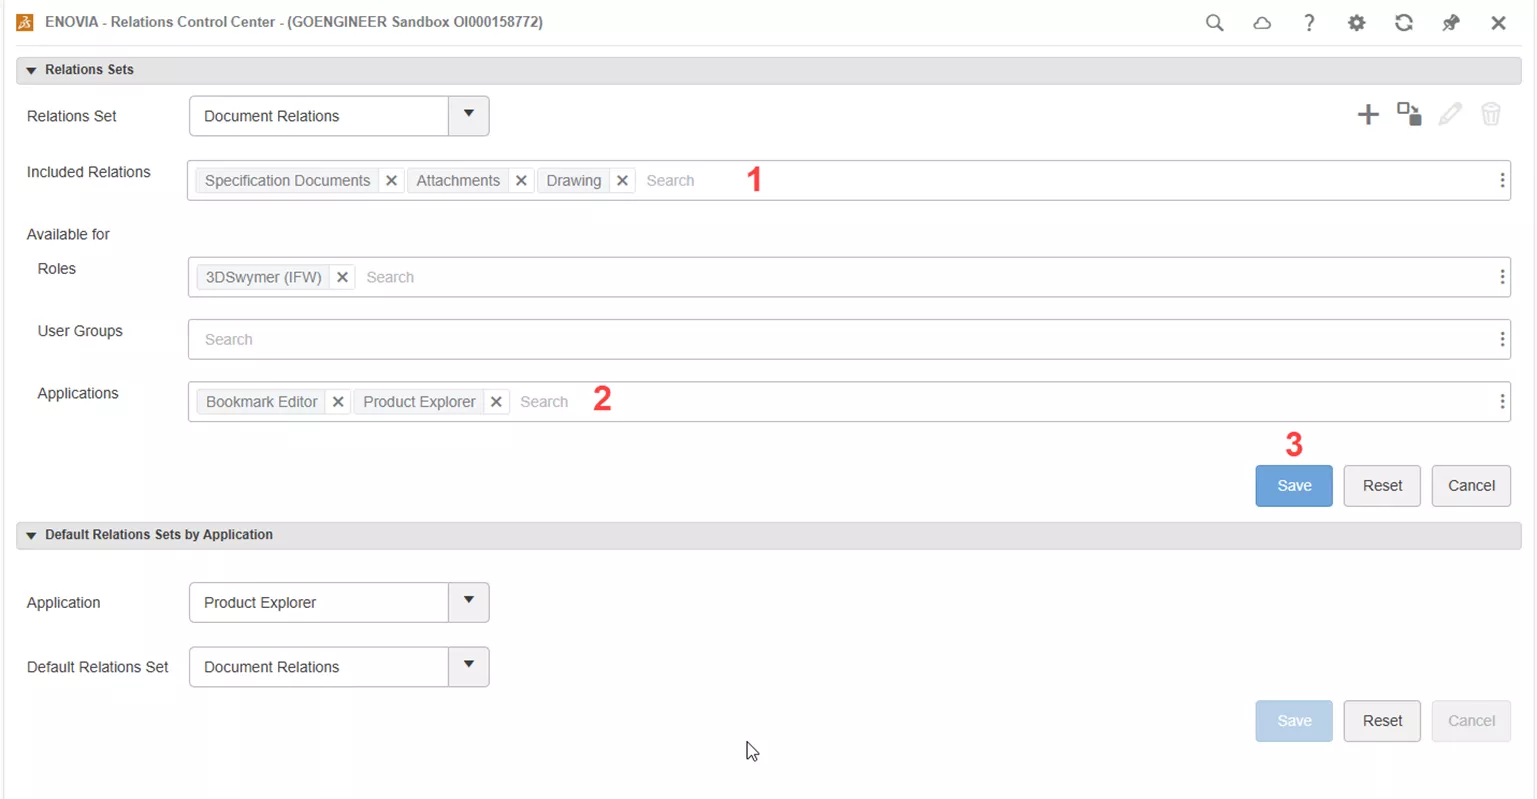Open the search magnifier icon in title bar
Viewport: 1537px width, 799px height.
pyautogui.click(x=1214, y=22)
